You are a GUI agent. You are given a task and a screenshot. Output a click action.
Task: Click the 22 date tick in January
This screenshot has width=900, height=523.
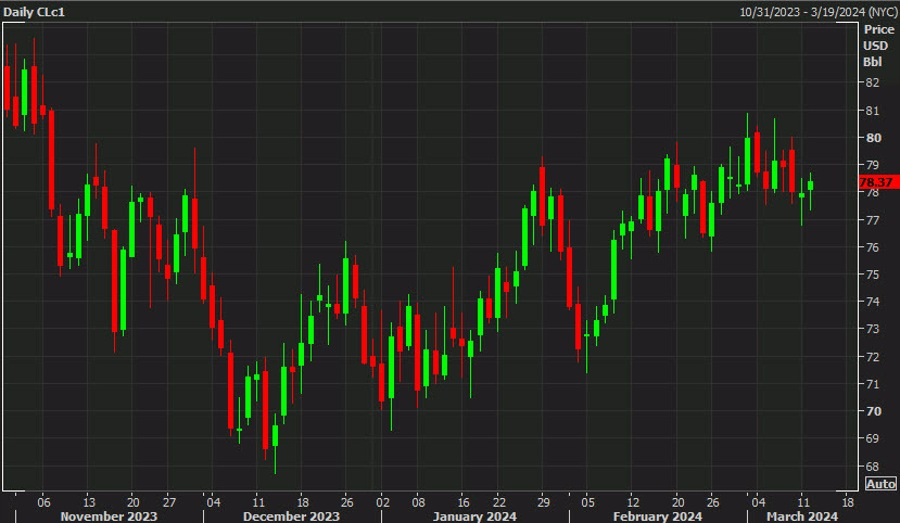click(x=499, y=502)
